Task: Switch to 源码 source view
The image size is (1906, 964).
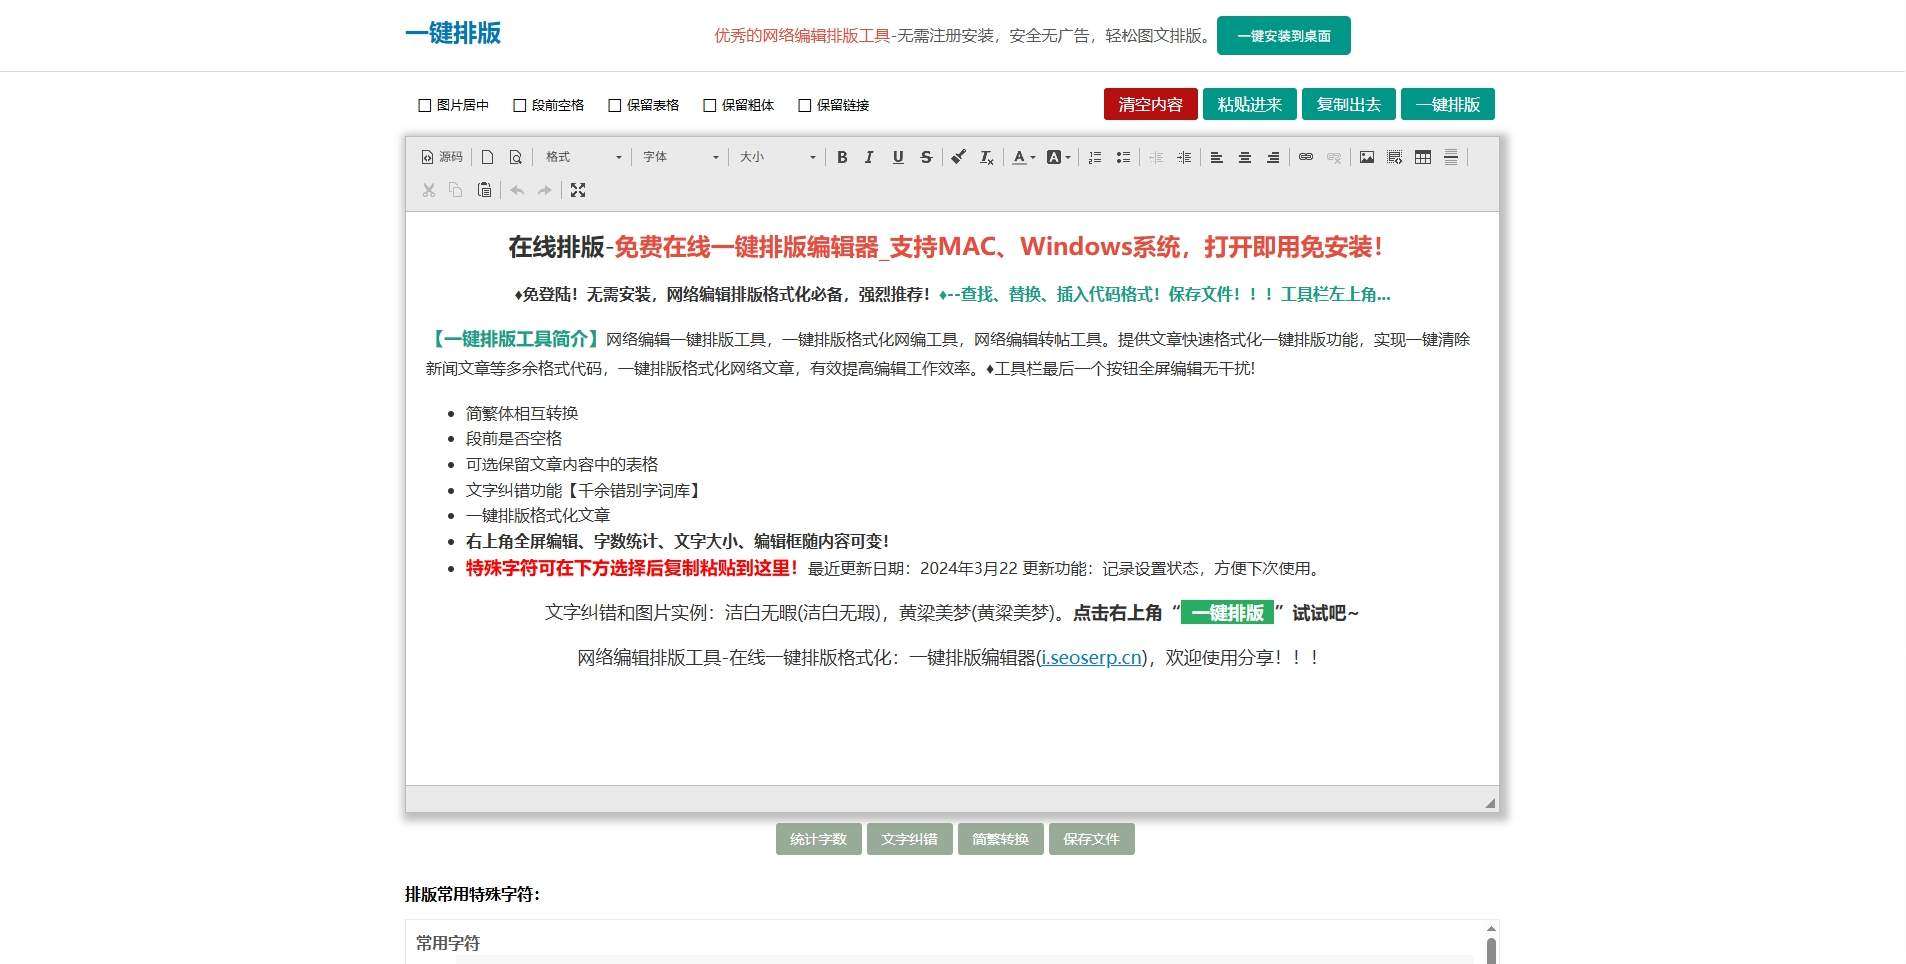Action: coord(442,157)
